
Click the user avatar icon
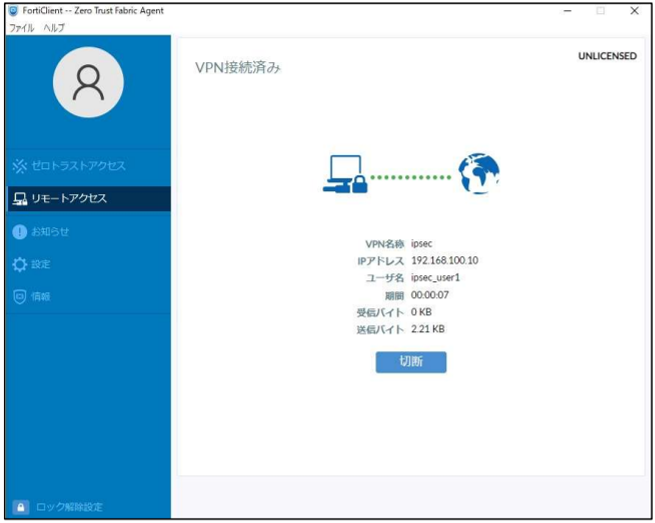coord(88,83)
